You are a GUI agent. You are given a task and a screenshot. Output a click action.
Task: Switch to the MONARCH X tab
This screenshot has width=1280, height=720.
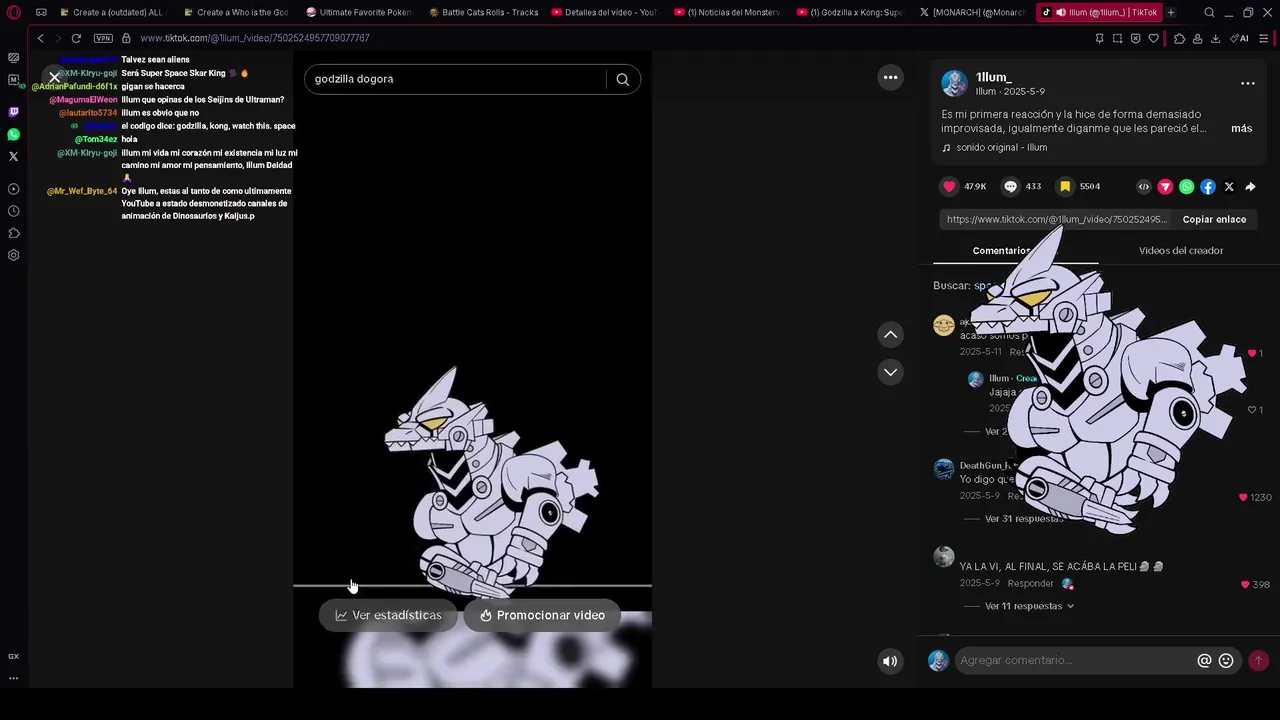[972, 13]
